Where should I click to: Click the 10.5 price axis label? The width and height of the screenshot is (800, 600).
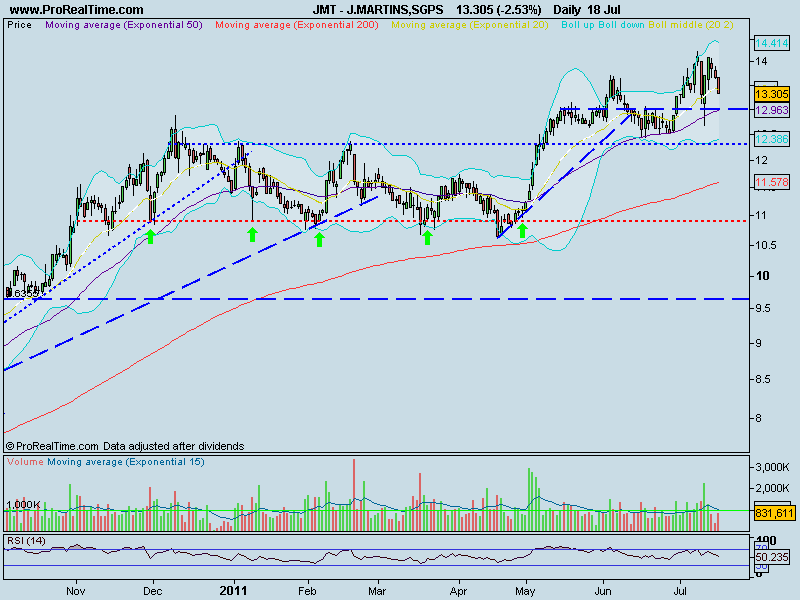pyautogui.click(x=765, y=245)
